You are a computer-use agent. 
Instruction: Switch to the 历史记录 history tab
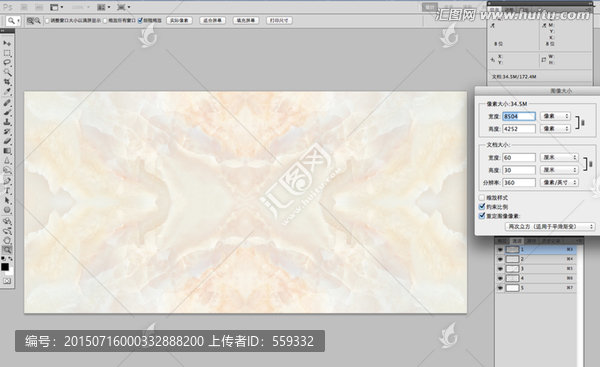[x=550, y=241]
